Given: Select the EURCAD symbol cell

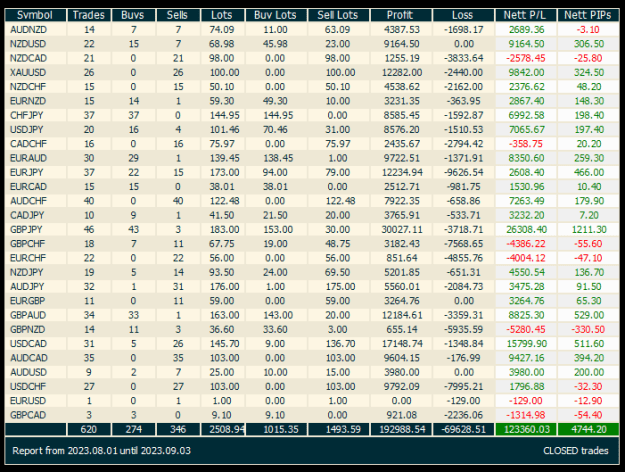Looking at the screenshot, I should tap(35, 187).
